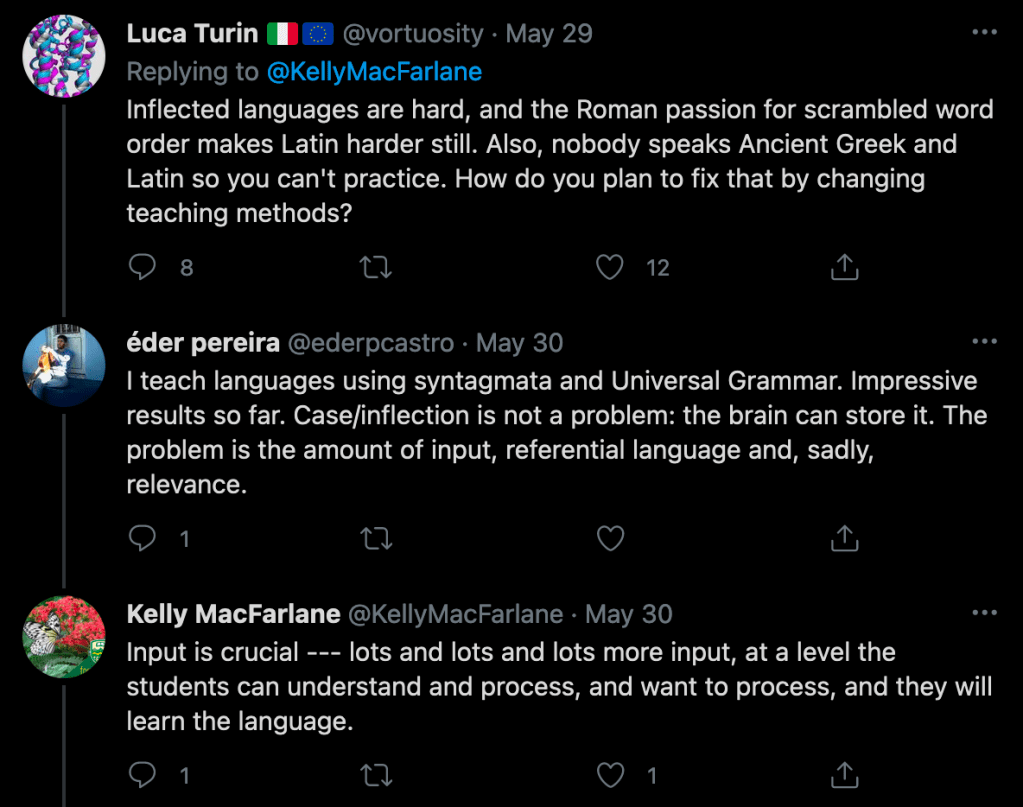The image size is (1023, 807).
Task: Open more options on éder pereira's tweet
Action: tap(985, 343)
